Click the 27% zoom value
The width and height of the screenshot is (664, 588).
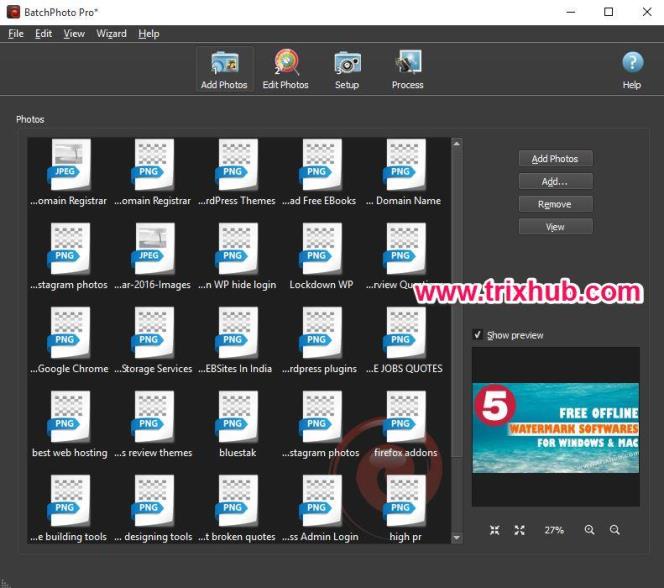coord(554,530)
